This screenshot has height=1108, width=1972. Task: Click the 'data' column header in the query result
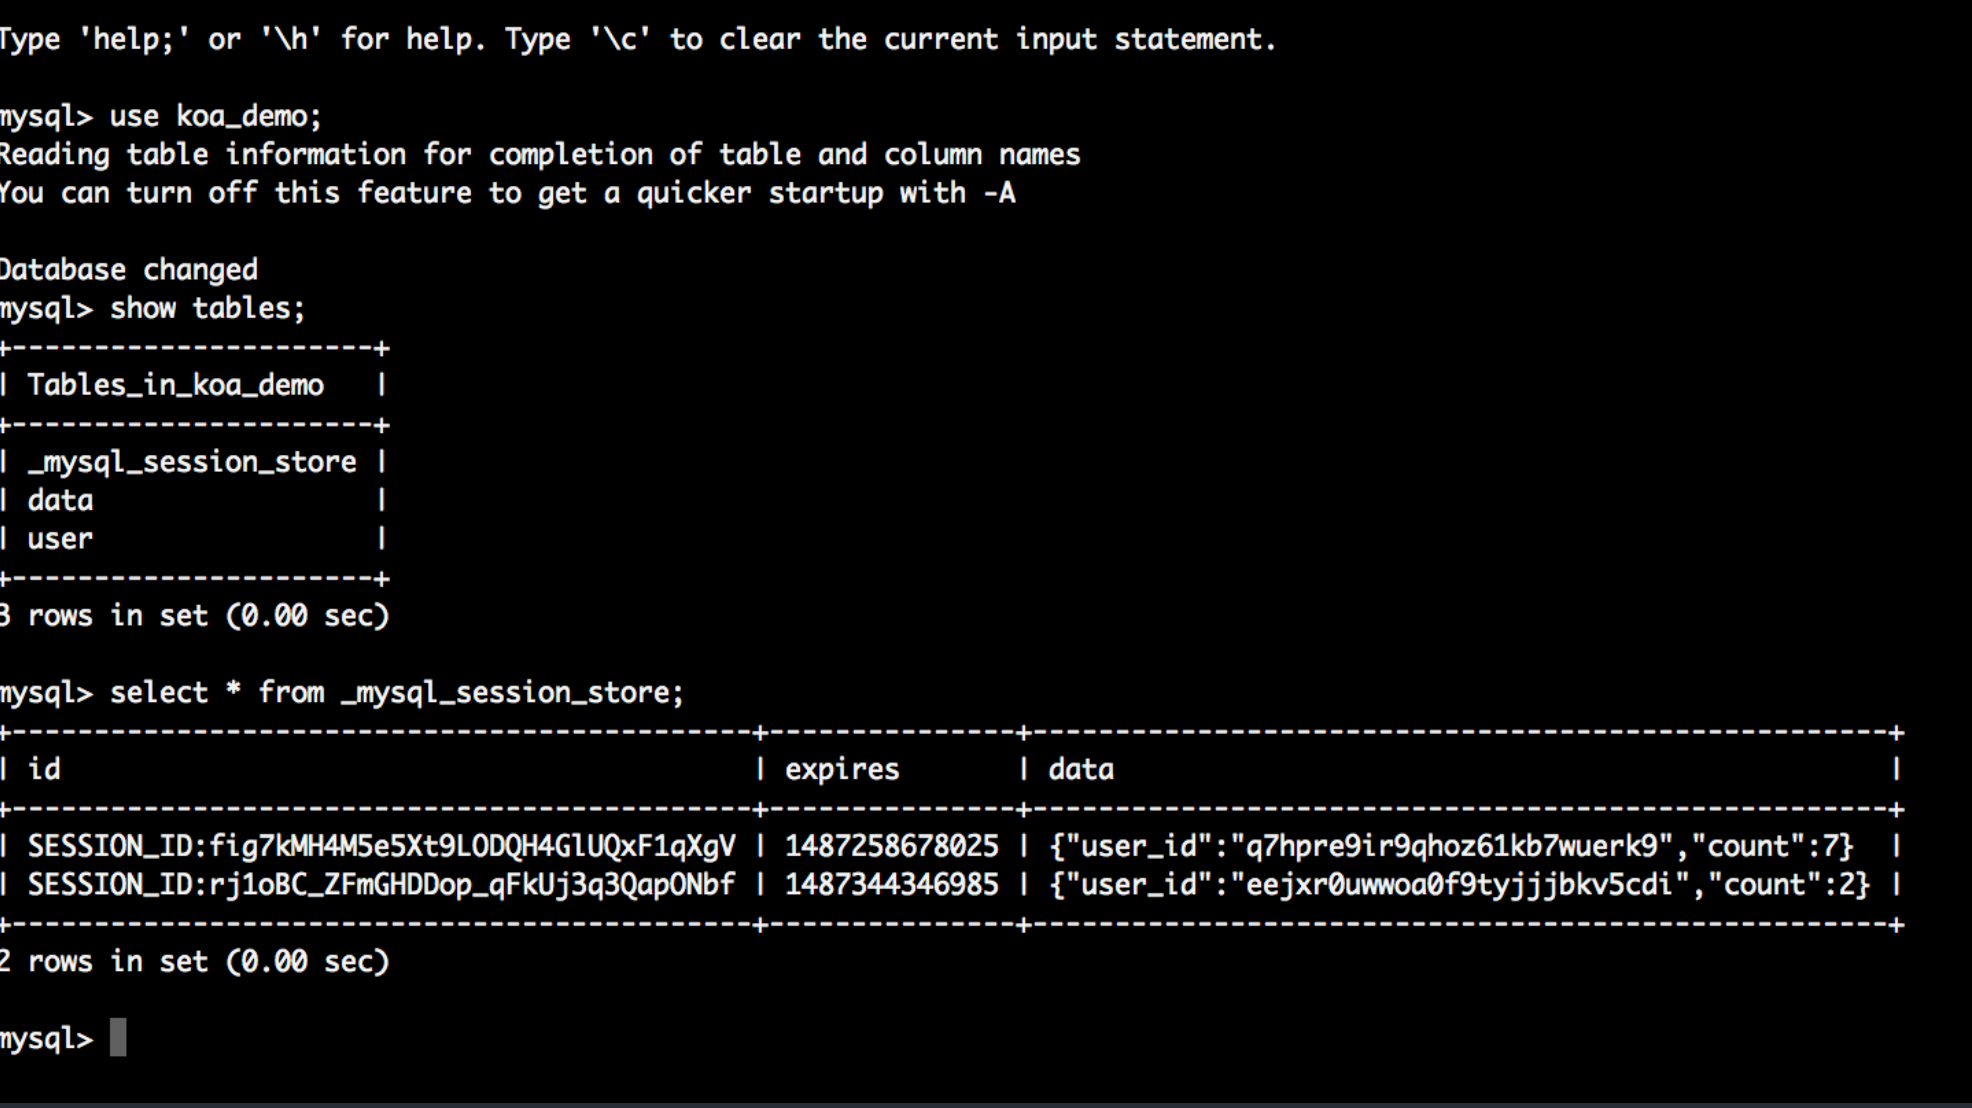coord(1080,770)
